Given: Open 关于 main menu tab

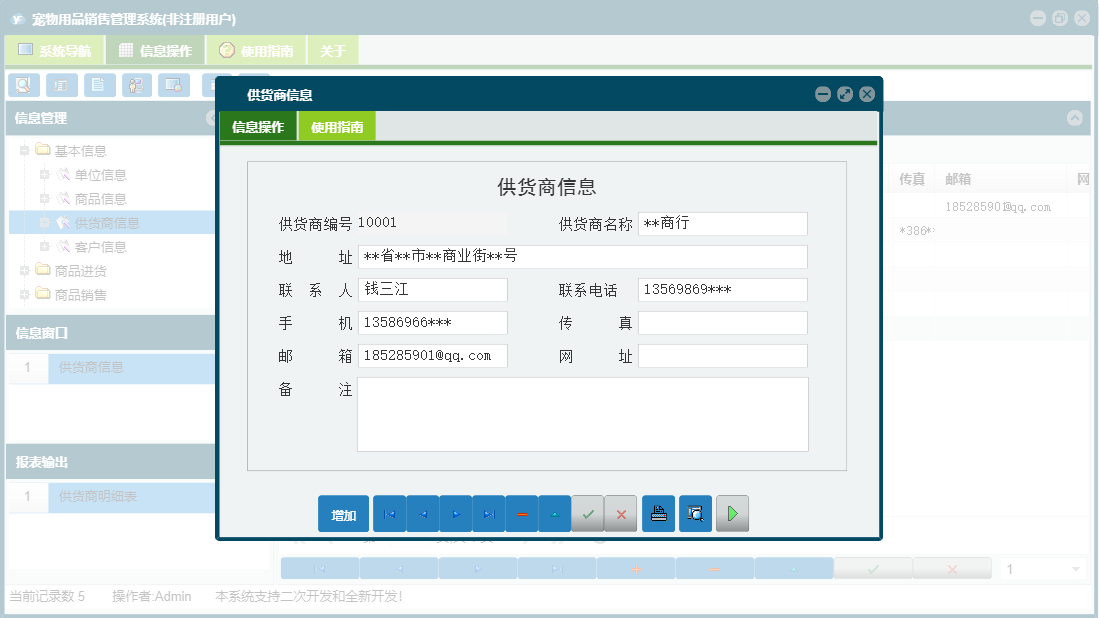Looking at the screenshot, I should point(333,50).
